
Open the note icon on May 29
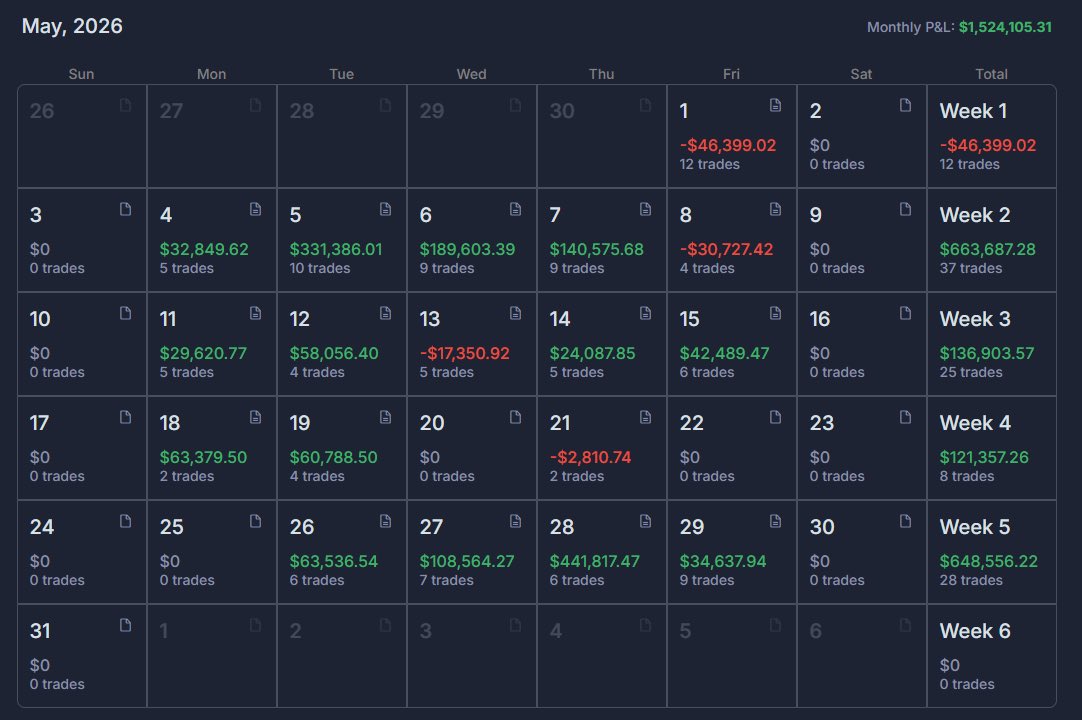775,521
